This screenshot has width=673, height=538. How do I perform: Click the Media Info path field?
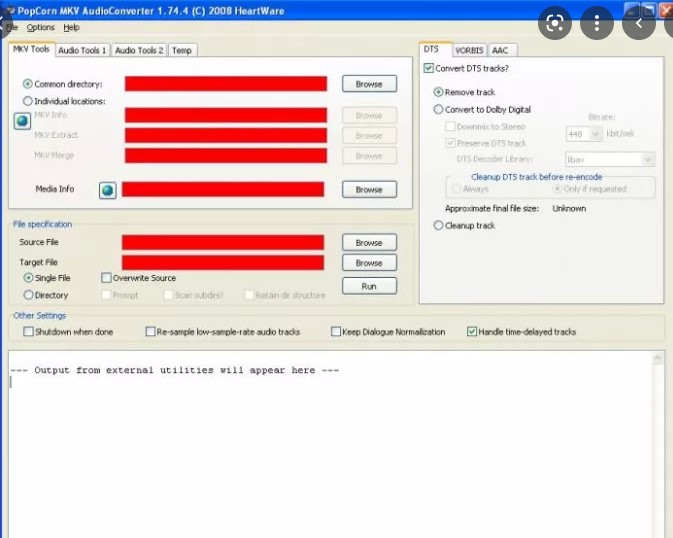pos(223,189)
